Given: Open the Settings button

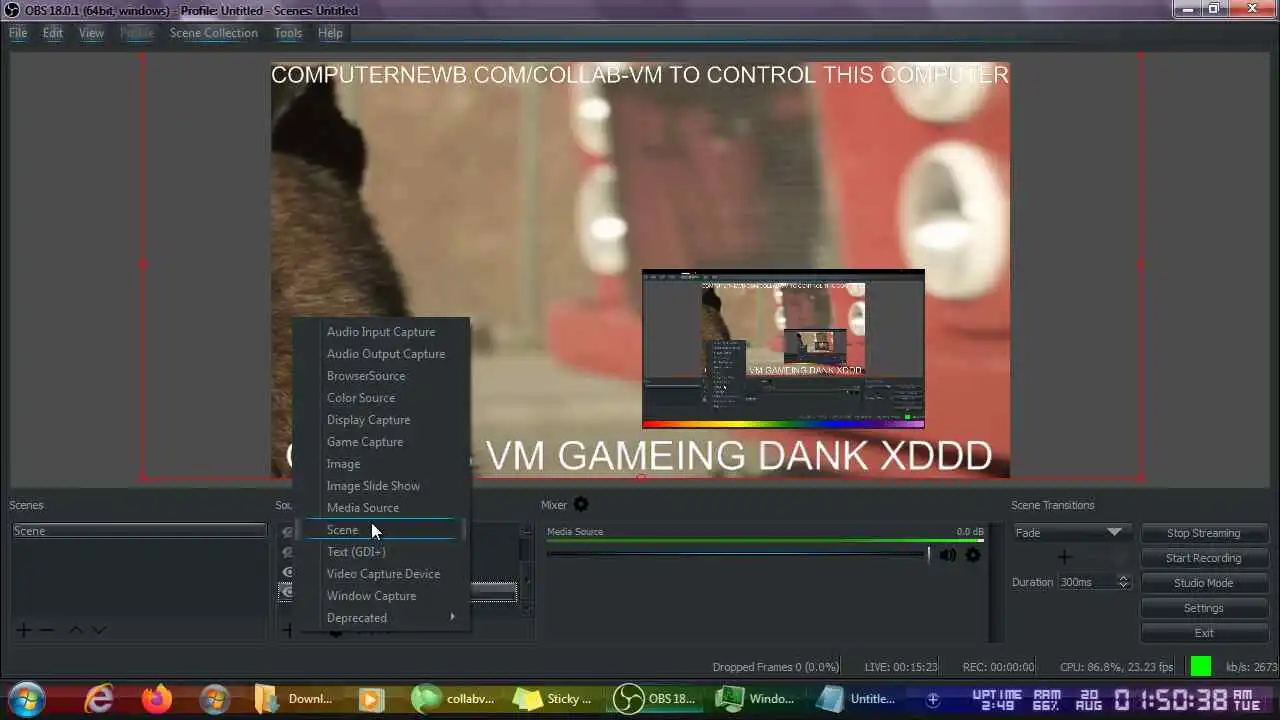Looking at the screenshot, I should pyautogui.click(x=1204, y=608).
